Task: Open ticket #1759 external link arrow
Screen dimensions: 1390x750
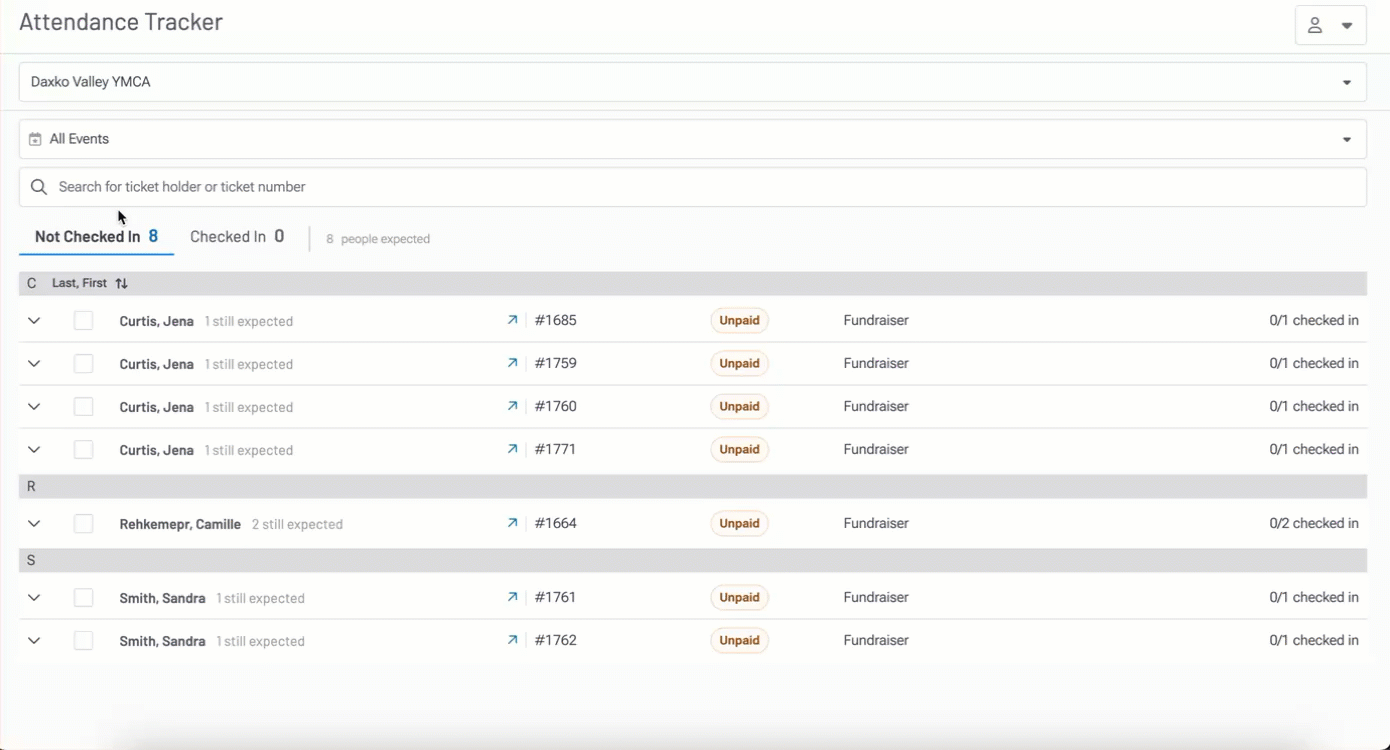Action: tap(512, 364)
